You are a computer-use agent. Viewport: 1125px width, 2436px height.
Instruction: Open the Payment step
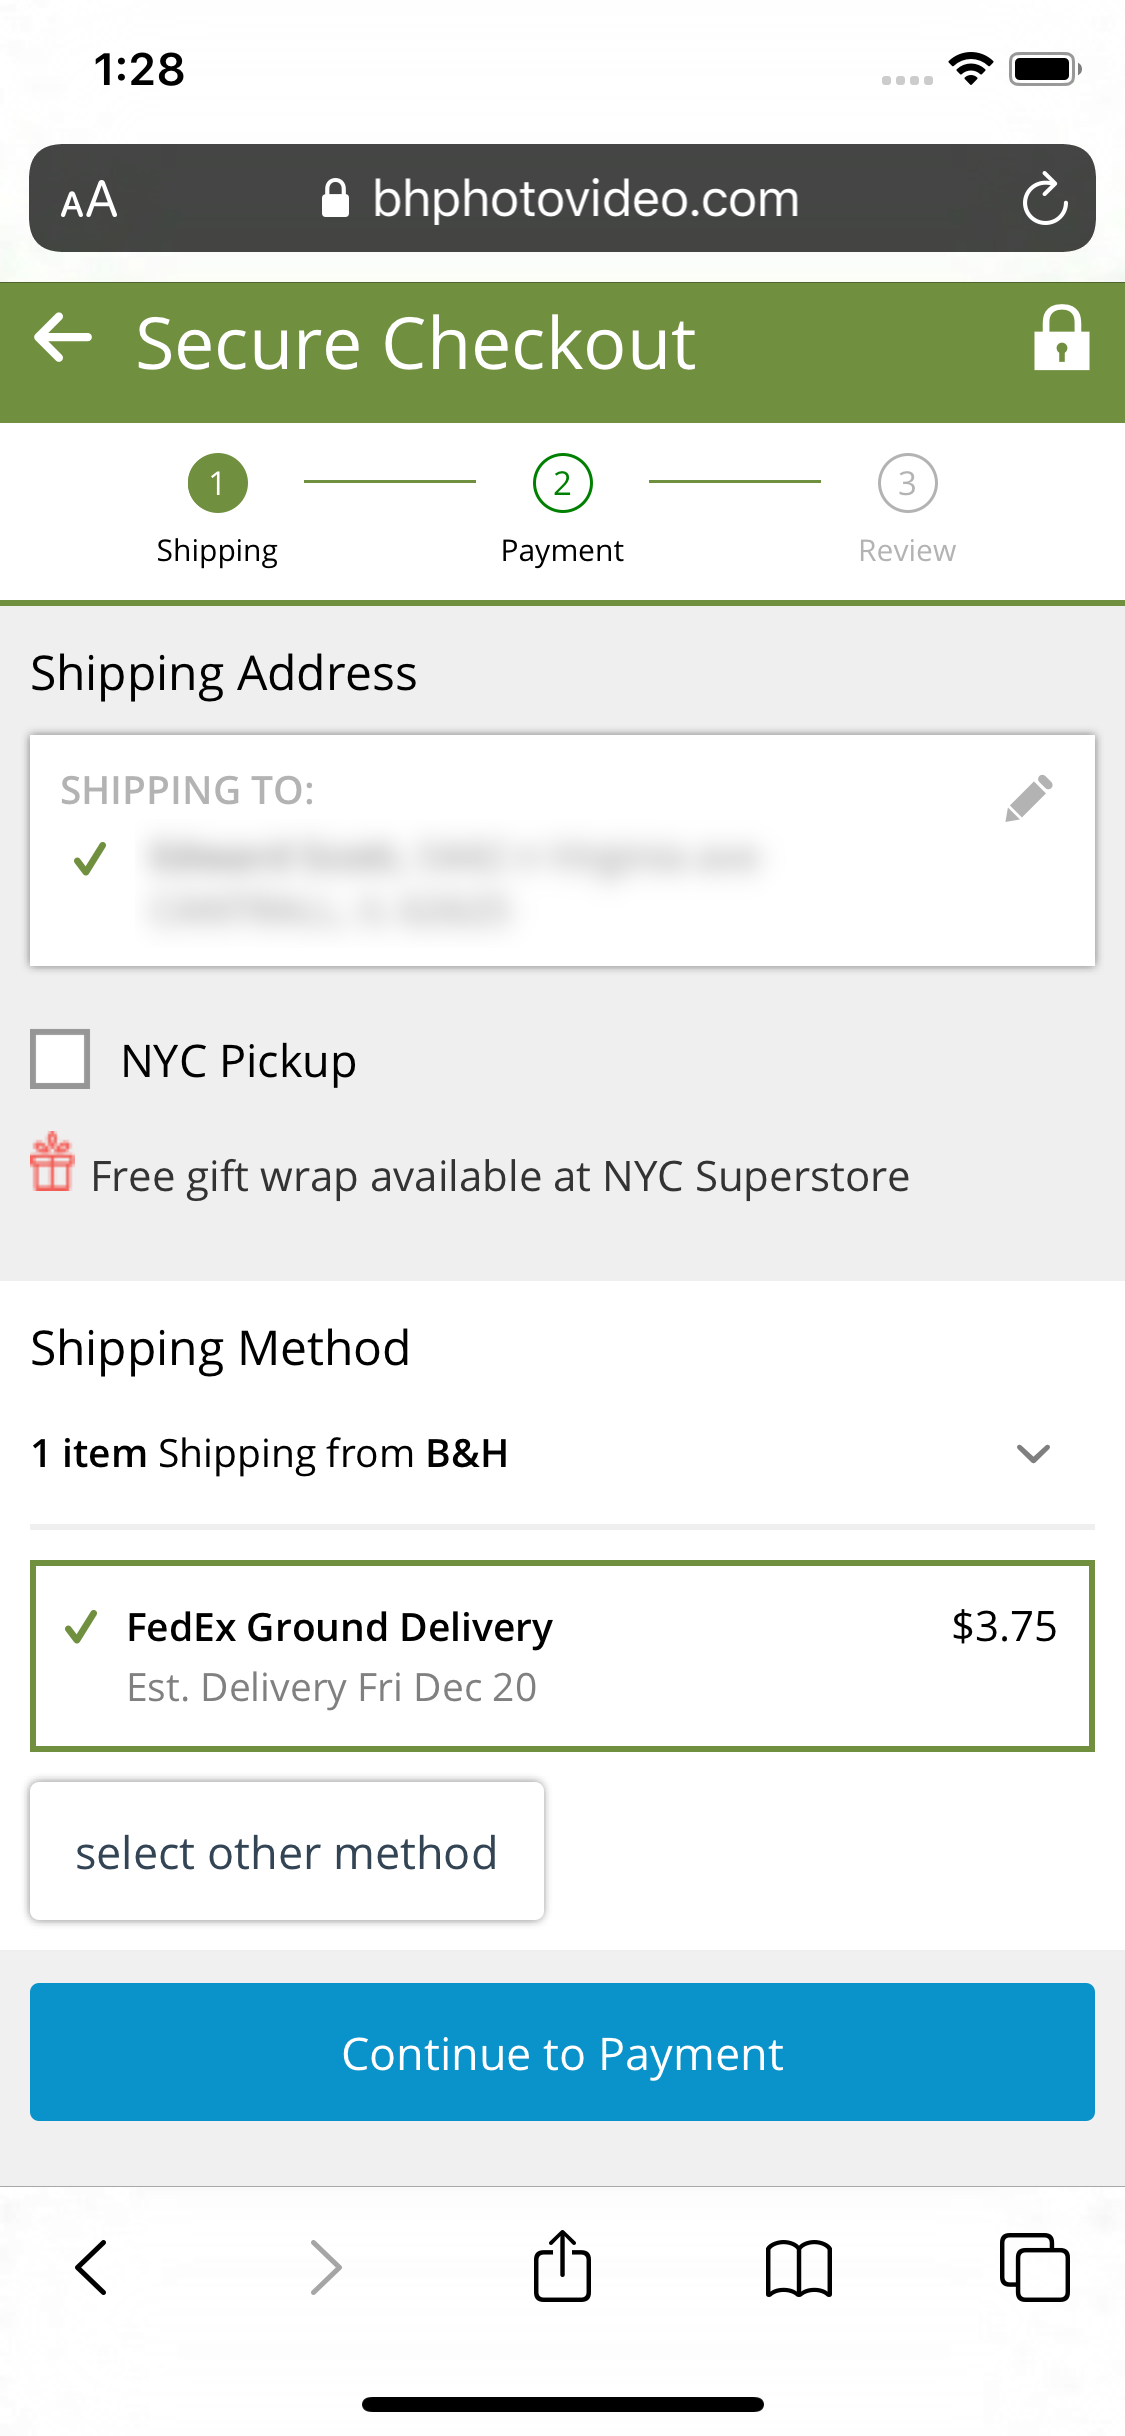tap(562, 483)
